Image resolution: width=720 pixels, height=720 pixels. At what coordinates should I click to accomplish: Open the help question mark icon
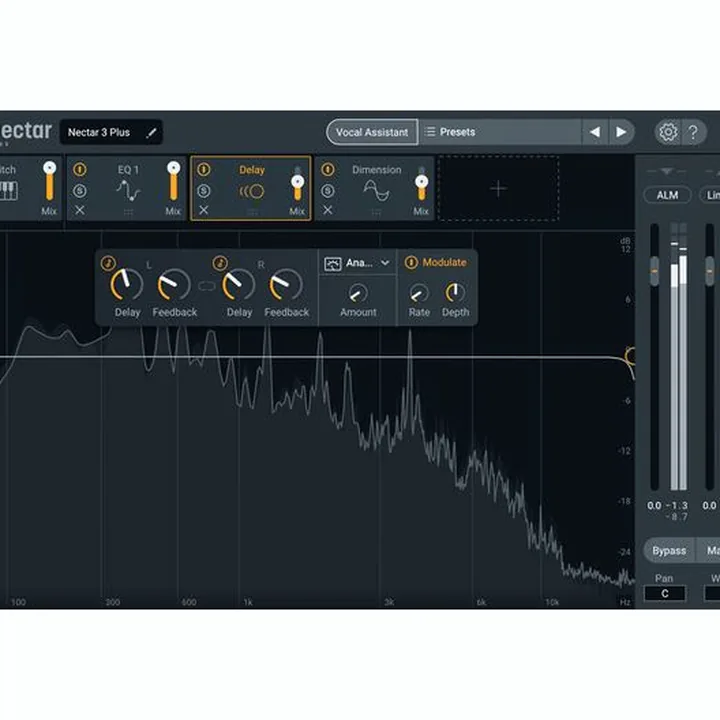693,132
